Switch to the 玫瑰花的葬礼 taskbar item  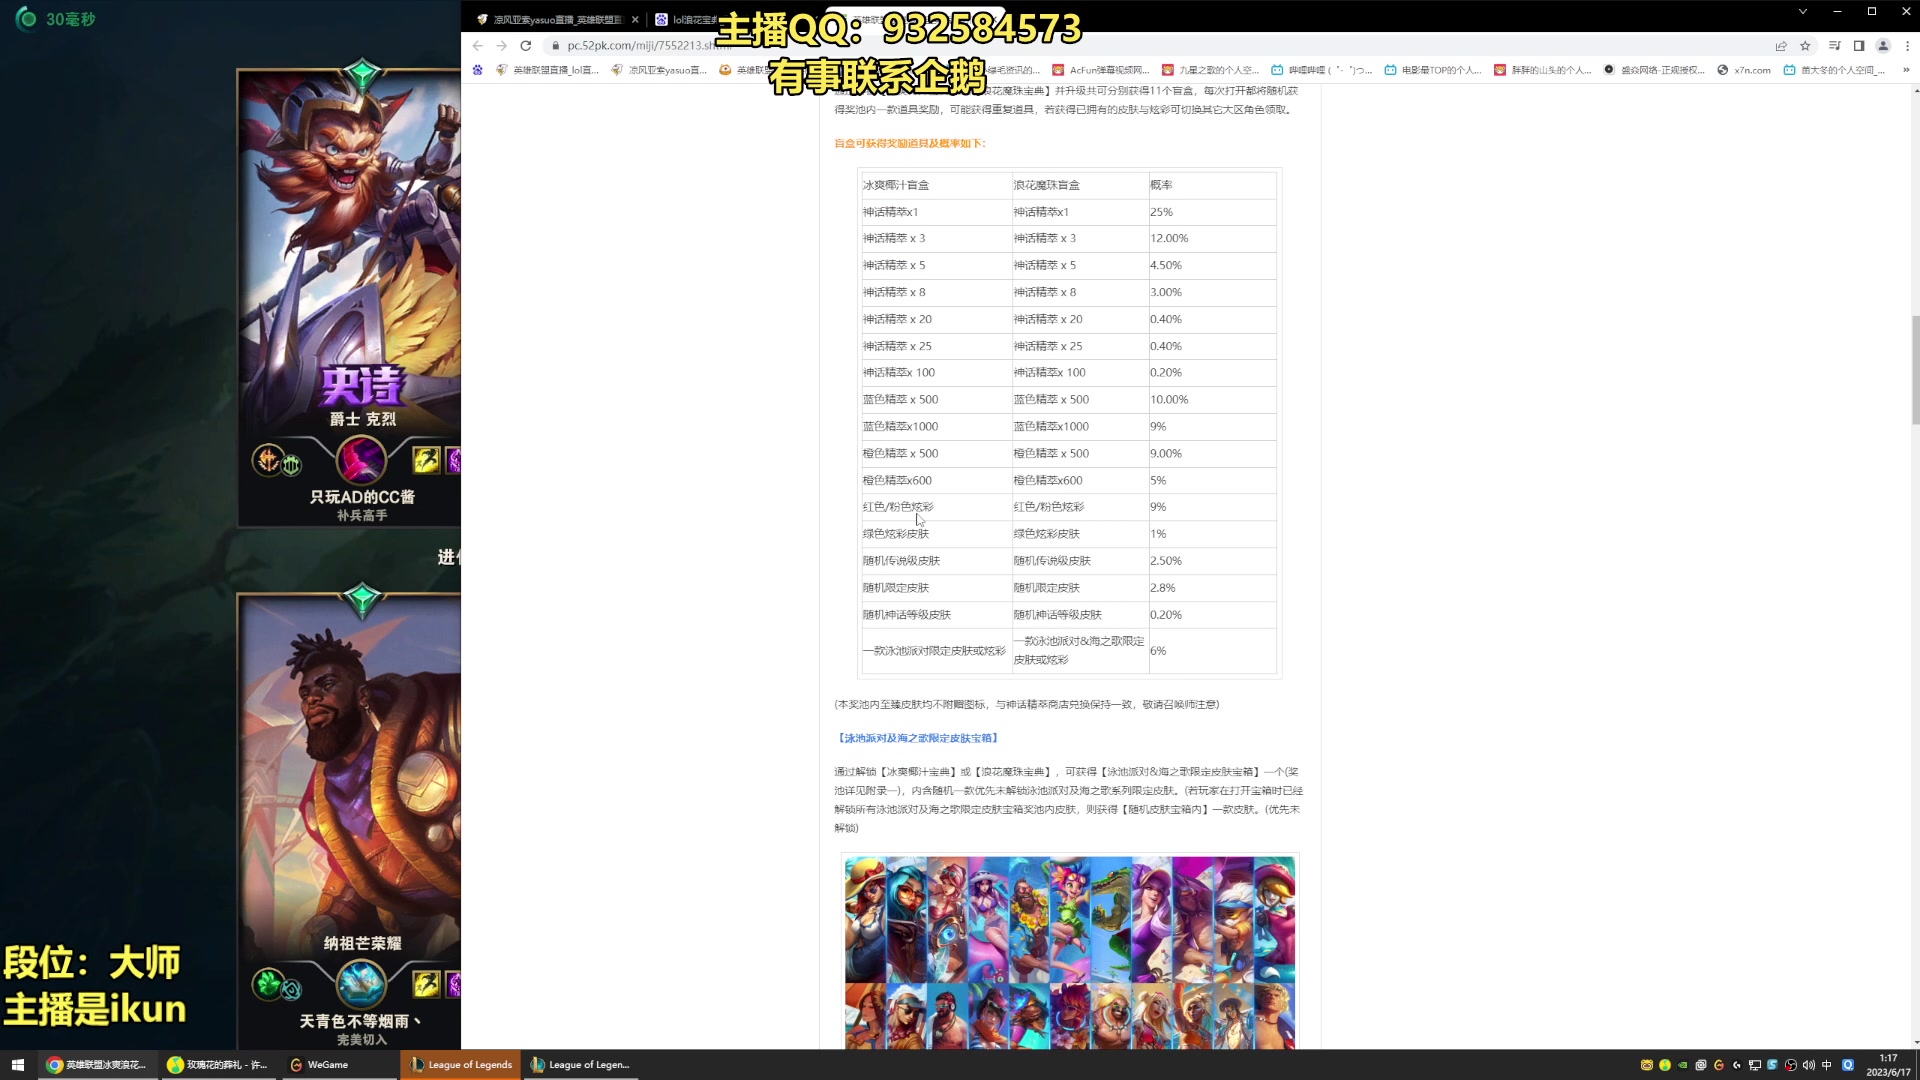pyautogui.click(x=218, y=1065)
